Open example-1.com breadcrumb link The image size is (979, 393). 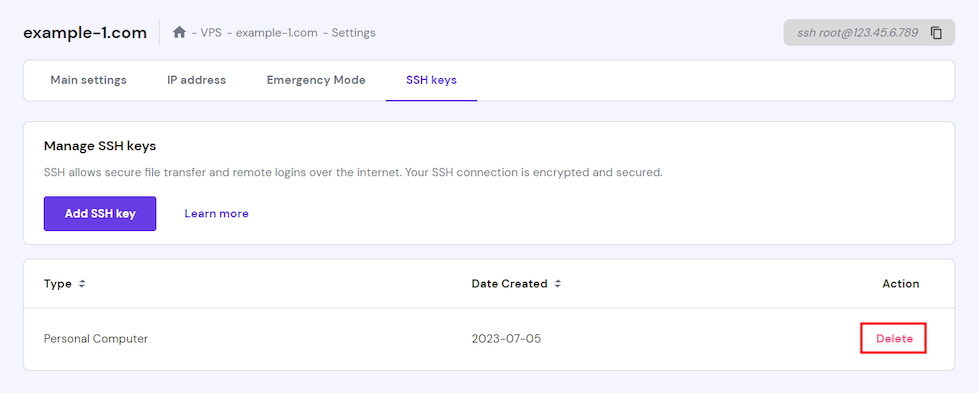[277, 32]
